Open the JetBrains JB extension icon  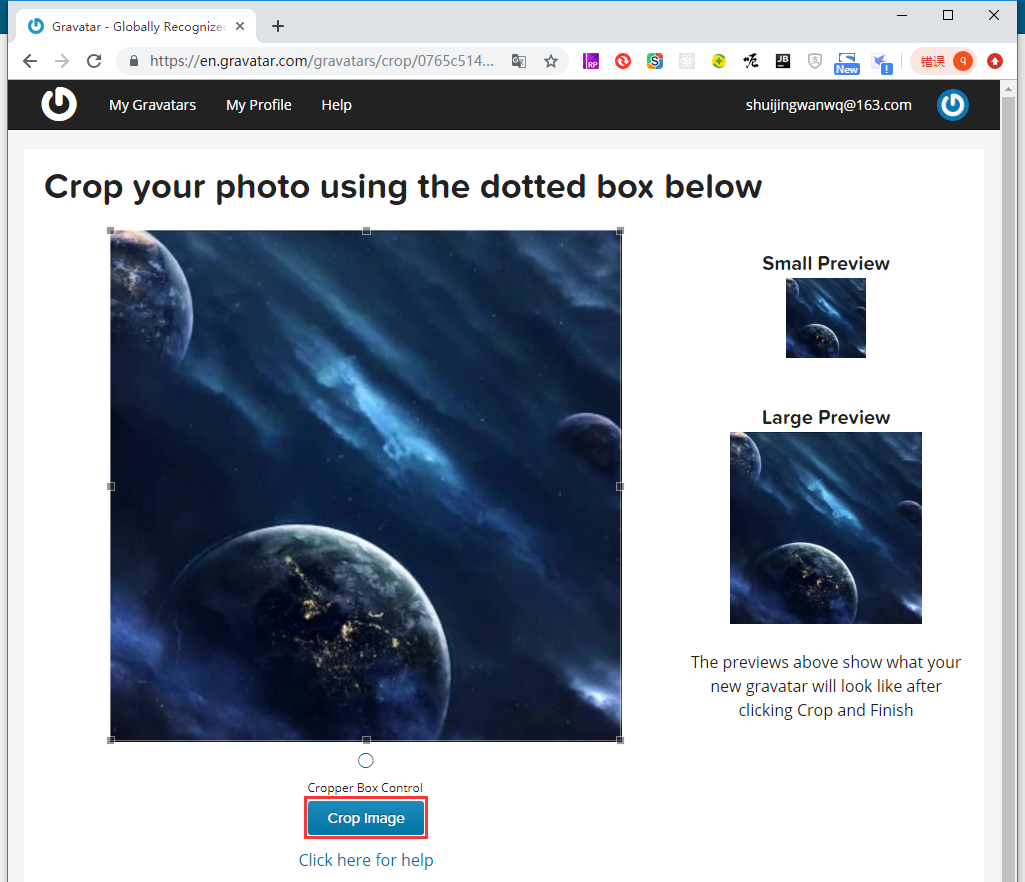(x=782, y=61)
